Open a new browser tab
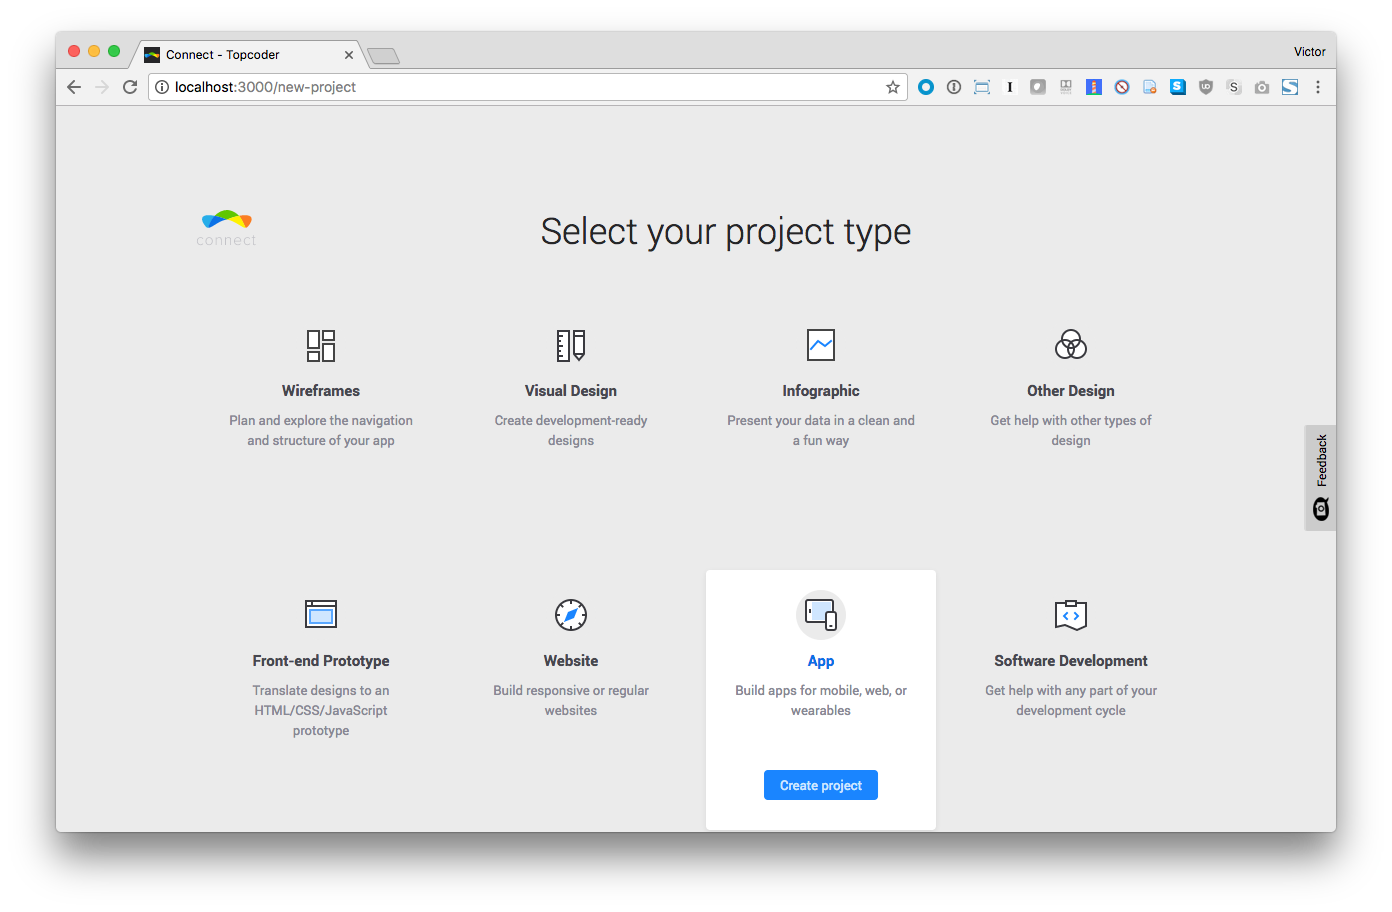The height and width of the screenshot is (912, 1392). pos(383,56)
